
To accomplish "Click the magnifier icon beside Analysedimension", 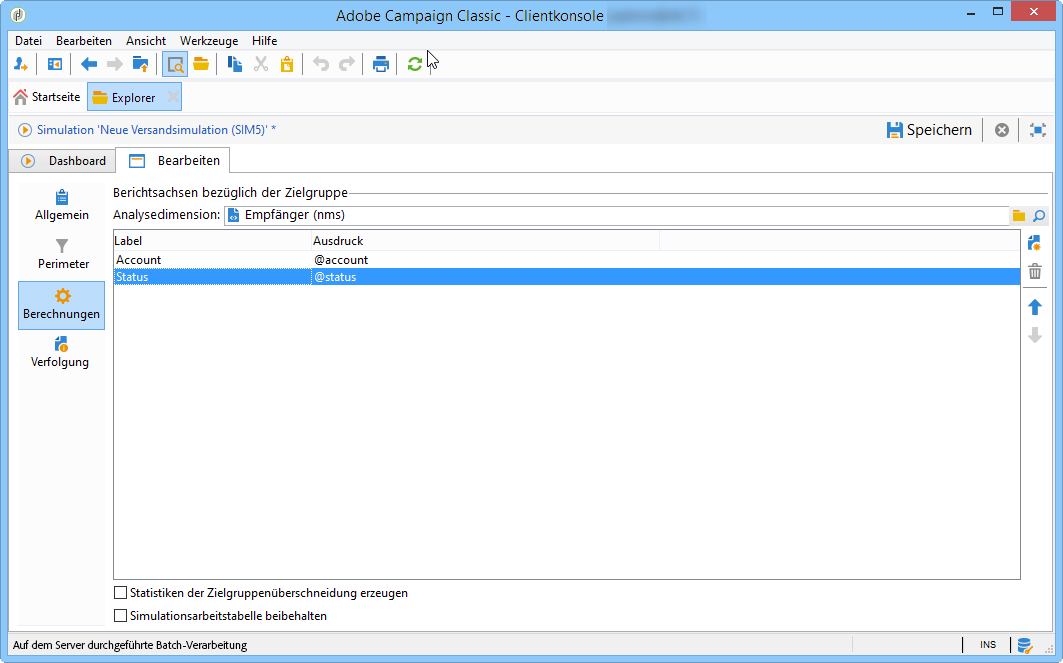I will 1039,216.
